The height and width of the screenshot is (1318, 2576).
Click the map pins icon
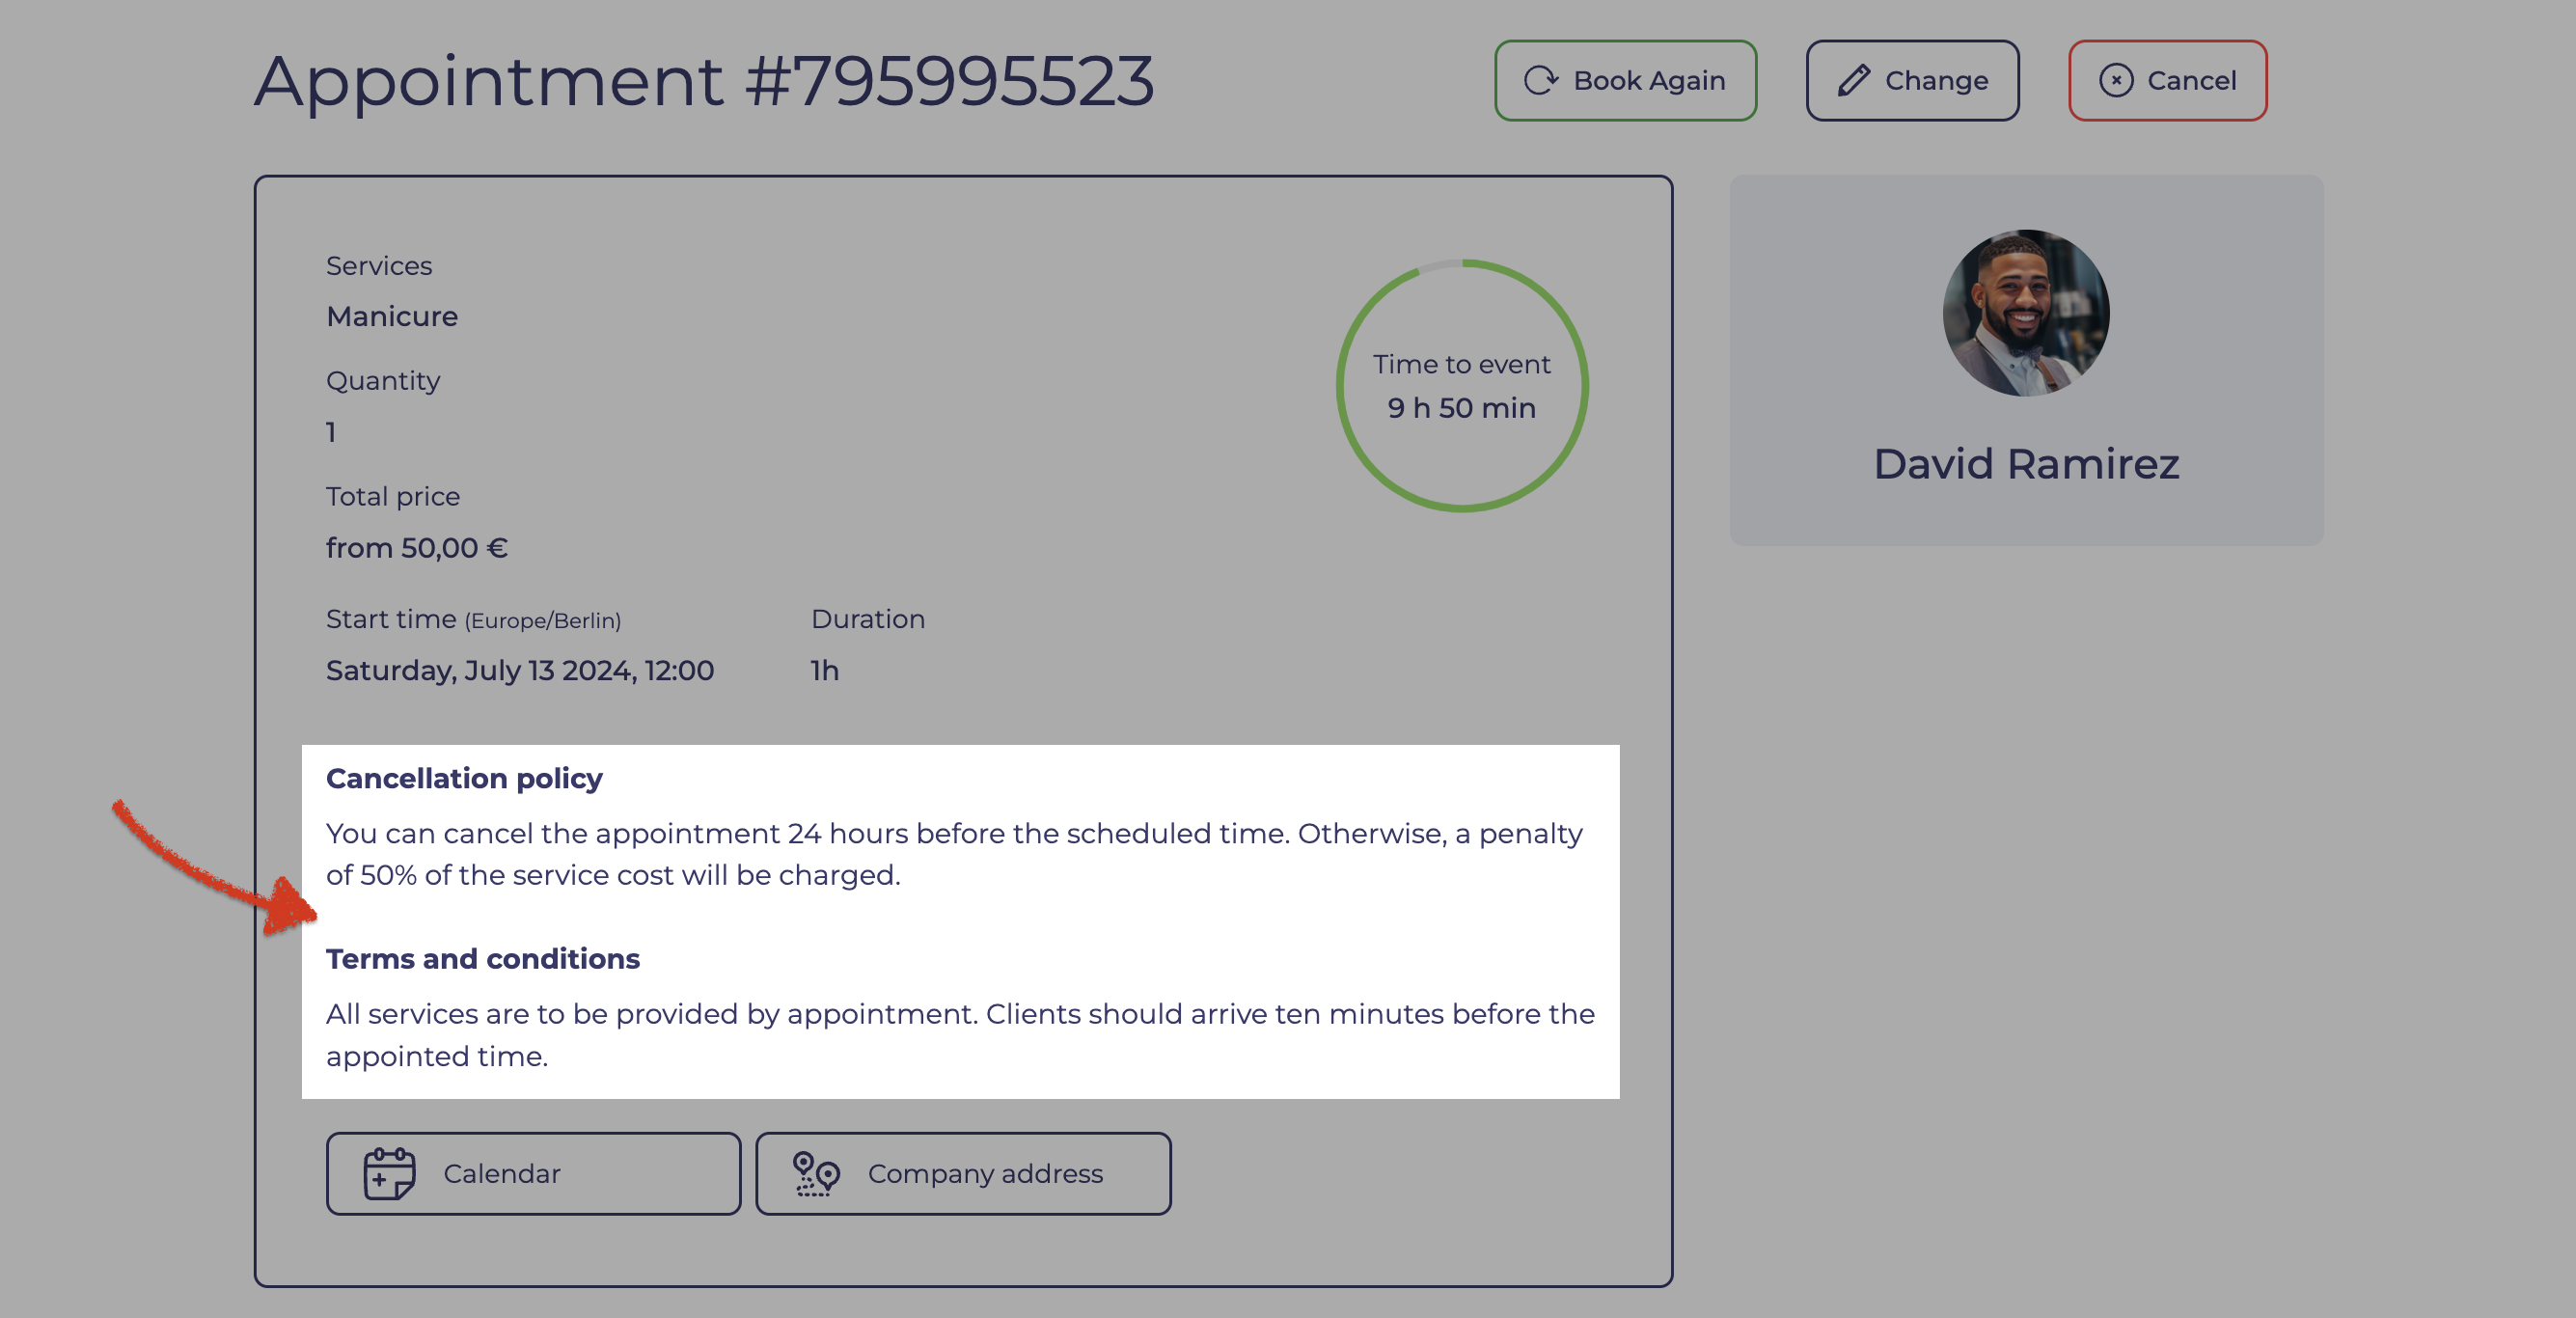tap(816, 1173)
